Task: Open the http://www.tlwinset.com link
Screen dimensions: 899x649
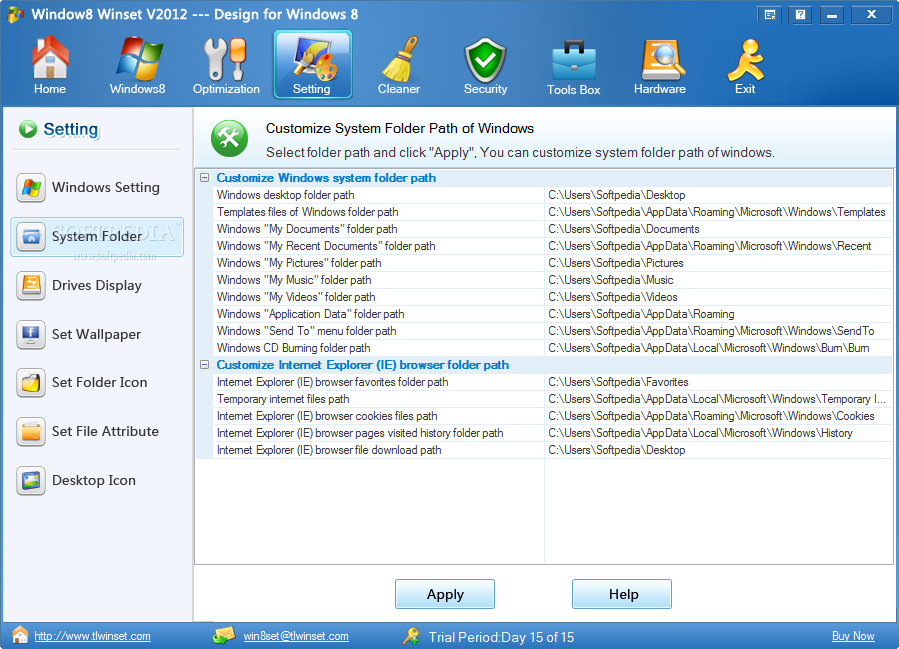Action: pyautogui.click(x=92, y=636)
